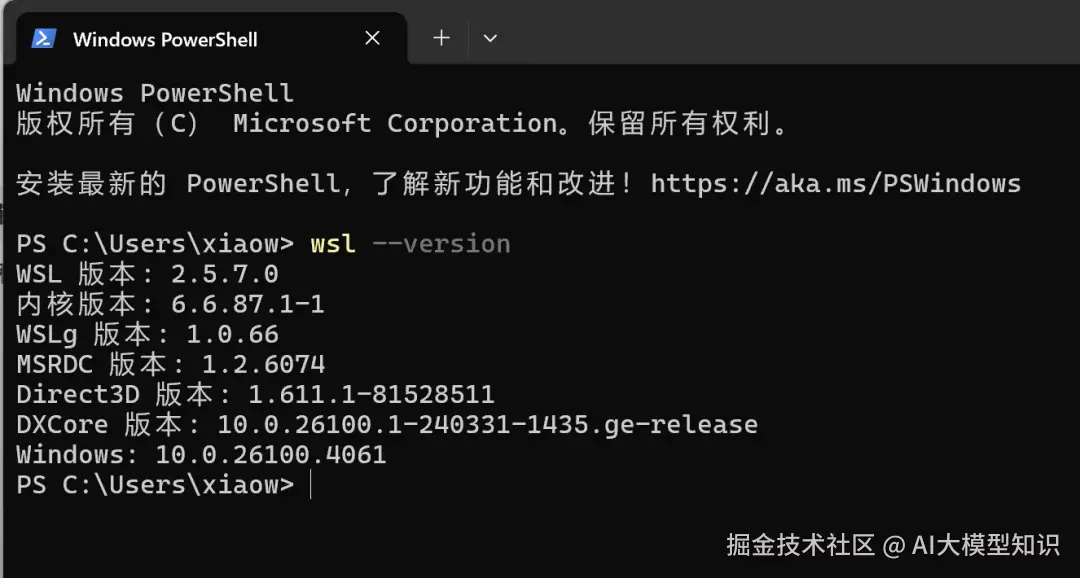
Task: Click the yellow wsl command word
Action: [x=333, y=244]
